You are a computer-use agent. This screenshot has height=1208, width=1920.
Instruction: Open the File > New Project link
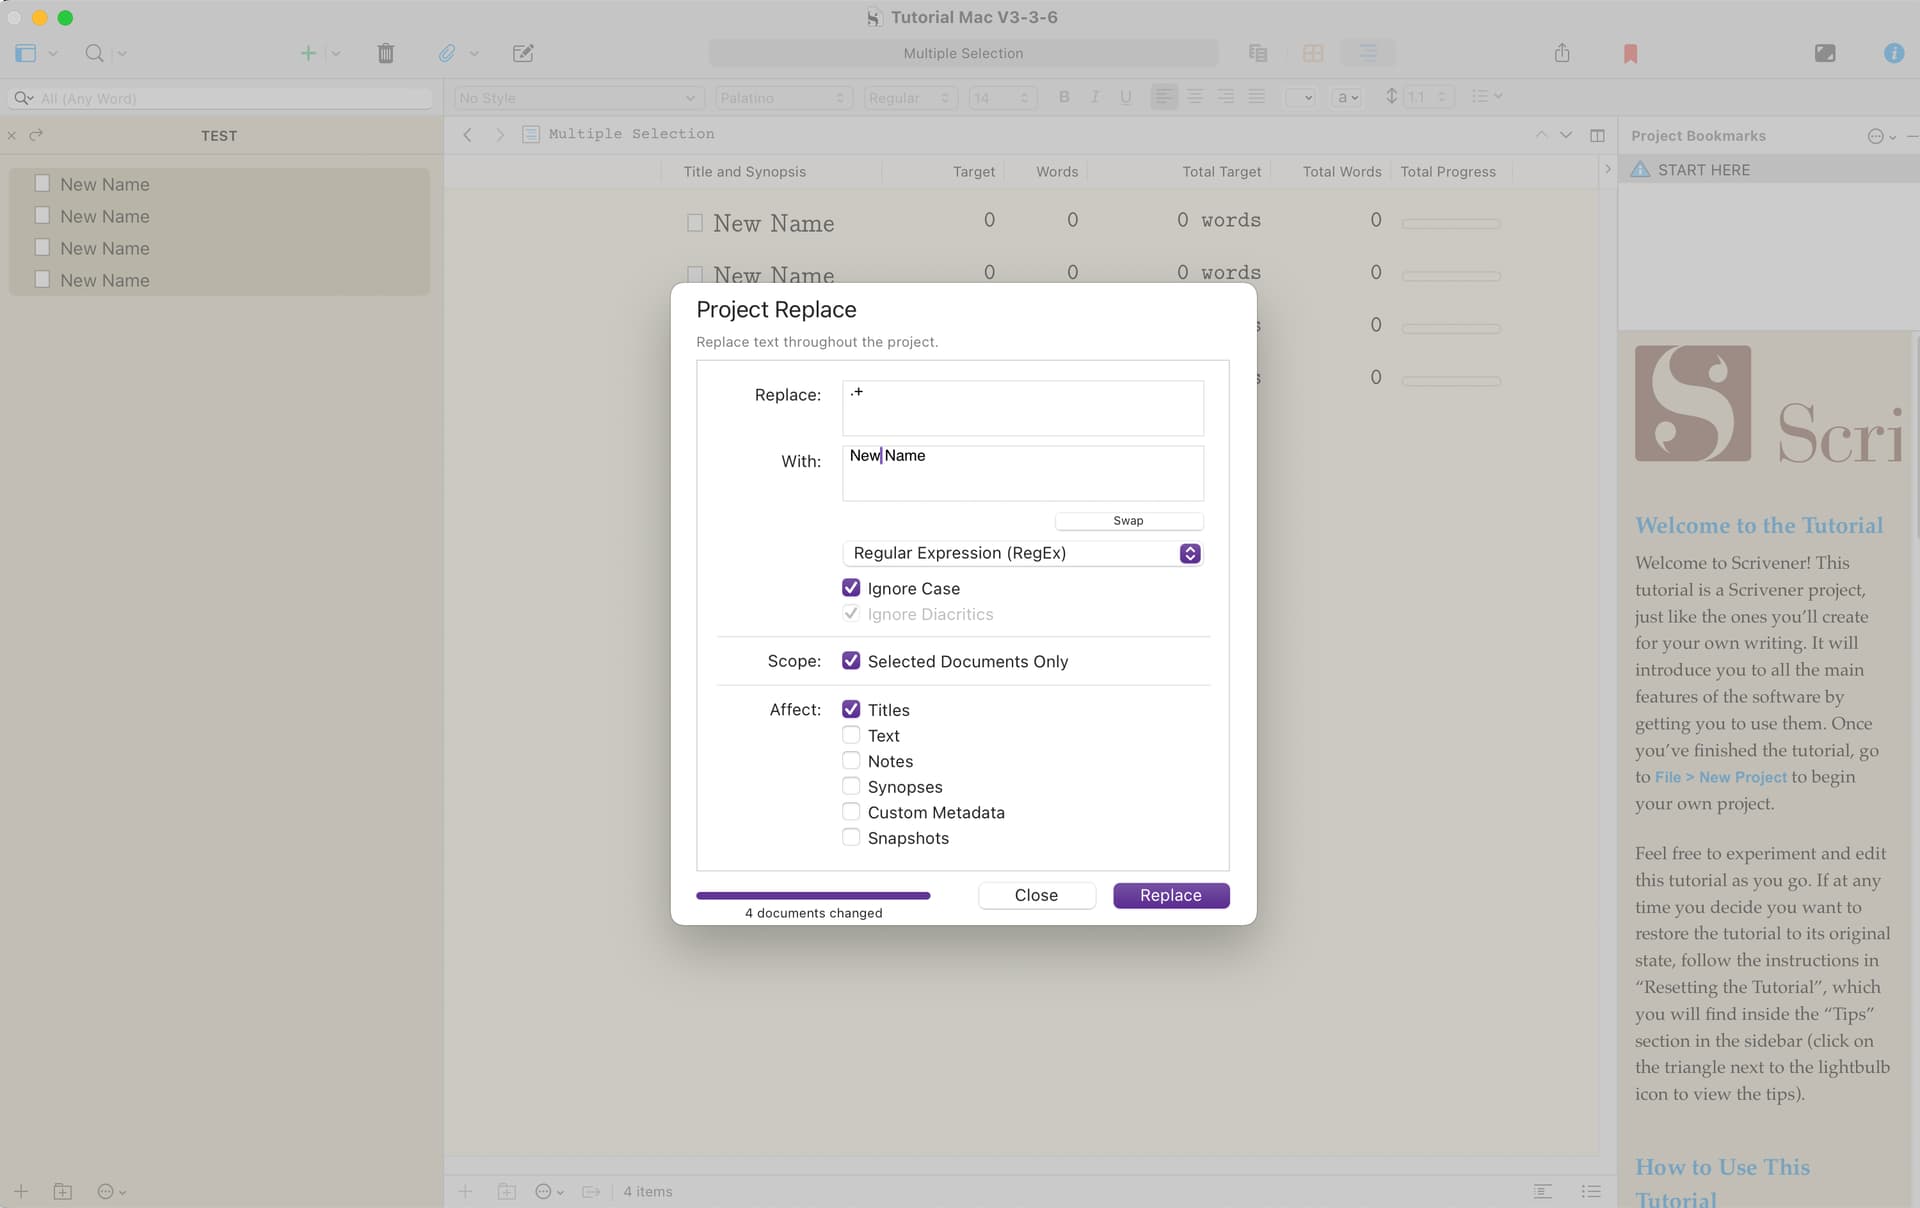[1720, 777]
